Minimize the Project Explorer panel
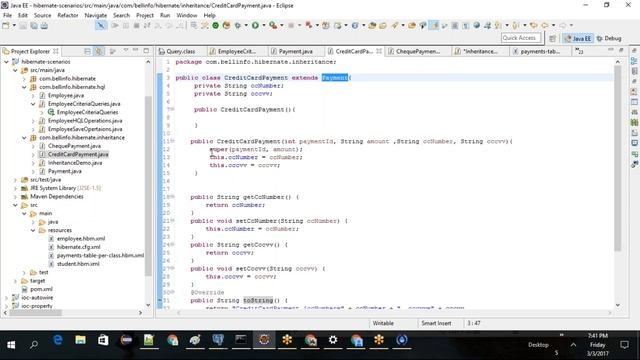The image size is (640, 360). click(x=136, y=51)
